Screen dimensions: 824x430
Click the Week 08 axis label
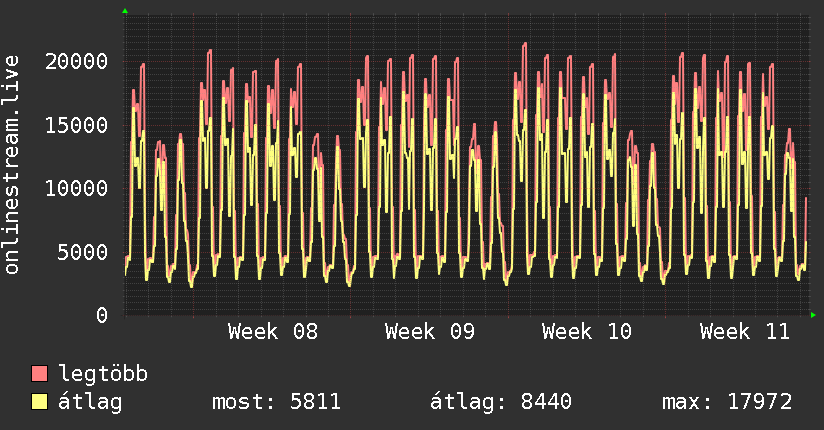(x=273, y=332)
